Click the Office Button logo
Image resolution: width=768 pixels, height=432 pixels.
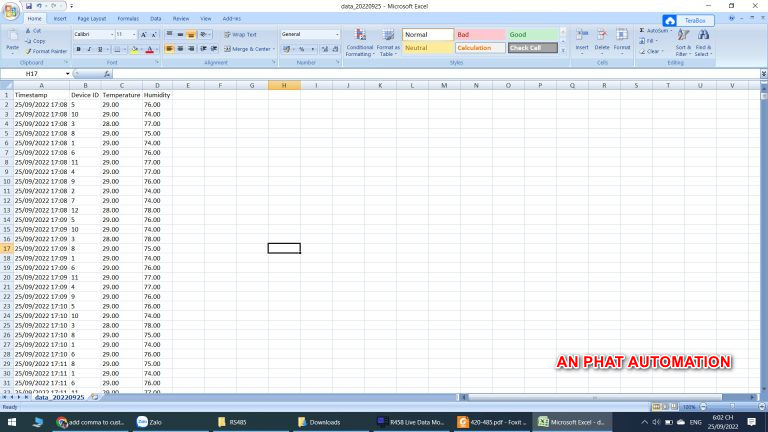(x=11, y=11)
